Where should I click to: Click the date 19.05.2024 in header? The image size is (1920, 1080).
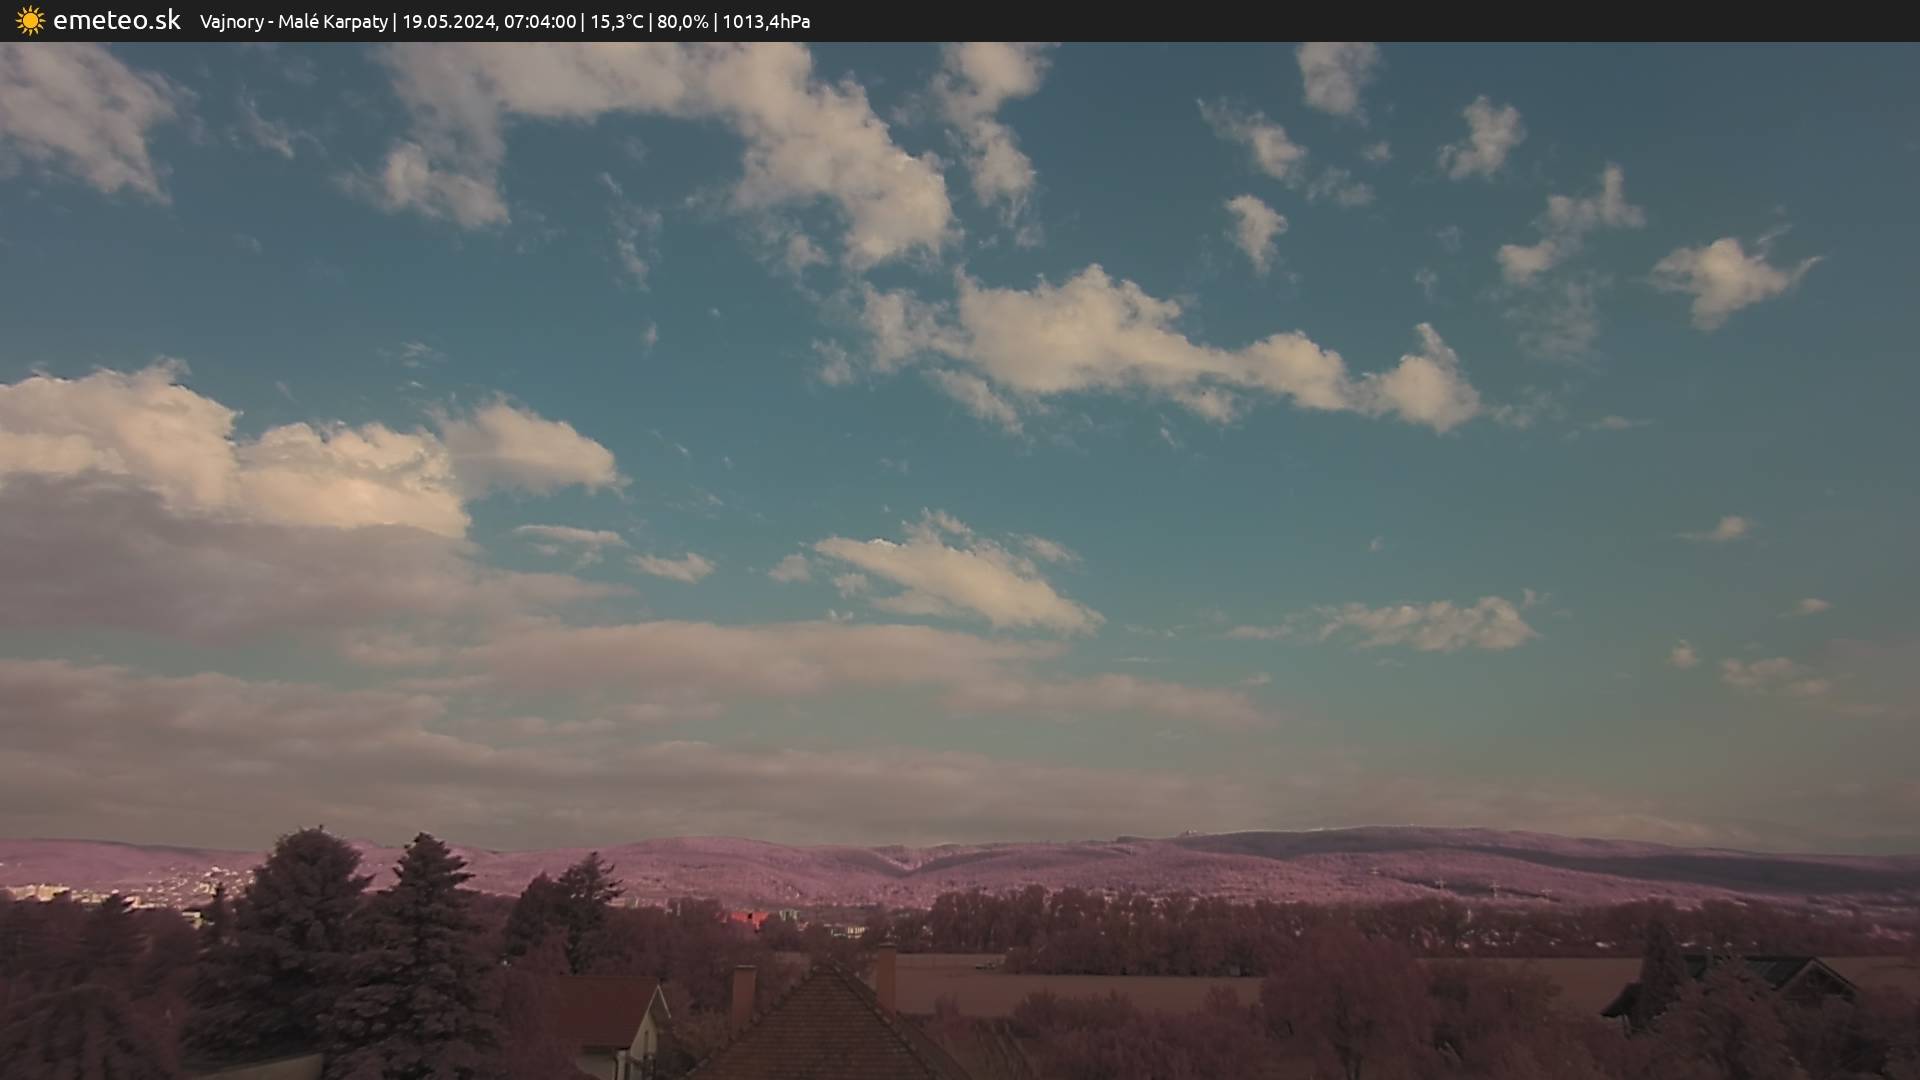tap(448, 22)
